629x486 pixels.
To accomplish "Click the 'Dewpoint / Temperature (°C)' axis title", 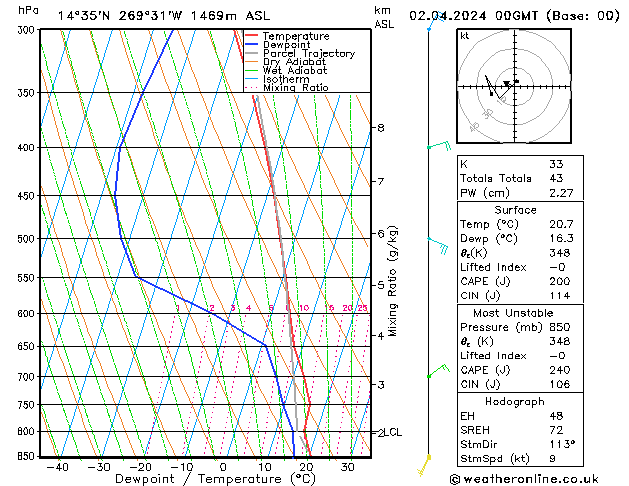I will (215, 479).
